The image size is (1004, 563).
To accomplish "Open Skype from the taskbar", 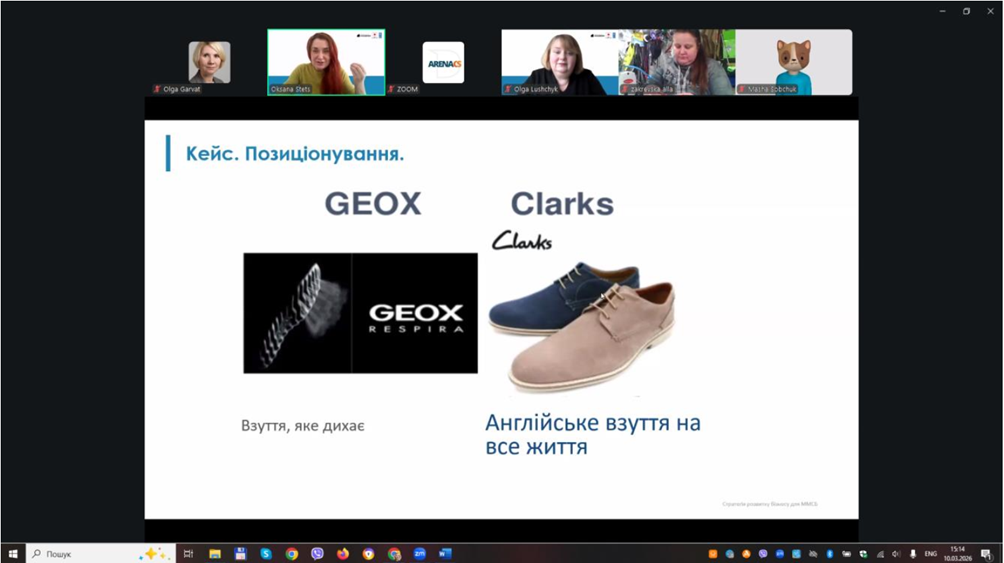I will pos(266,554).
